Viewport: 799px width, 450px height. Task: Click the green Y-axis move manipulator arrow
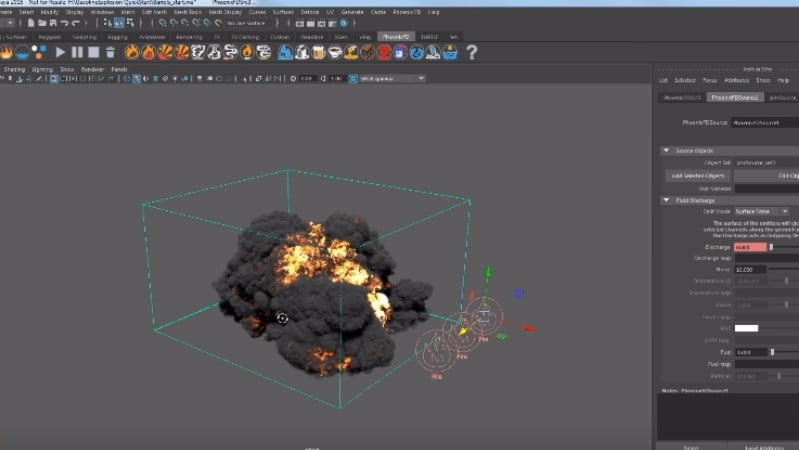[x=488, y=272]
